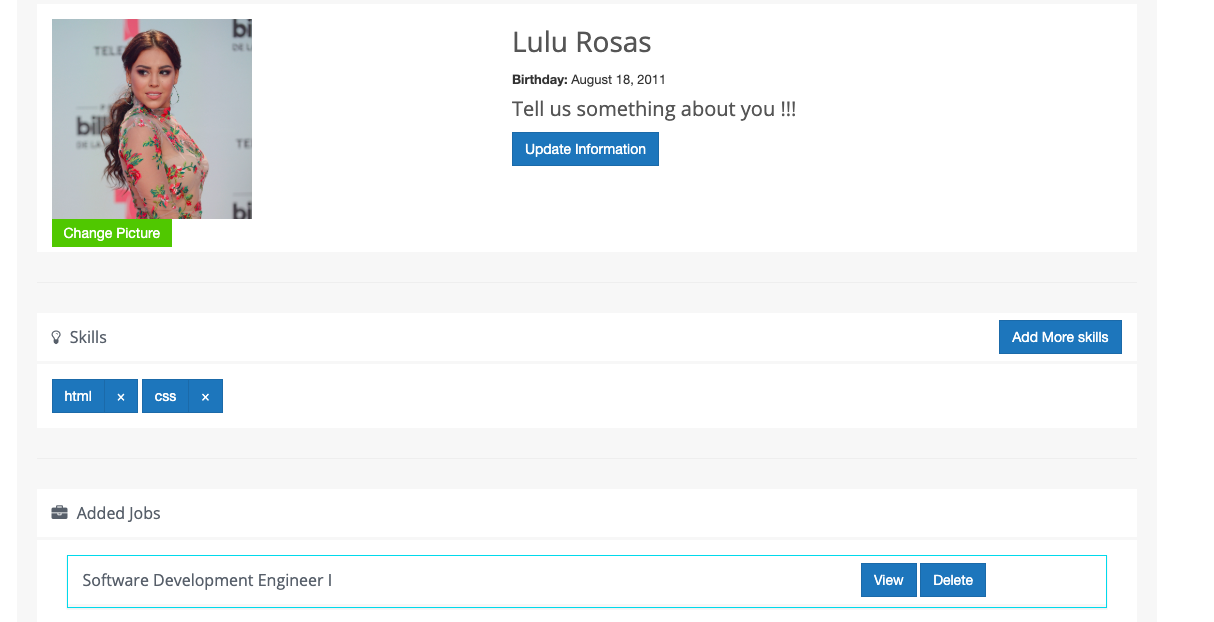View the Software Development Engineer I job
This screenshot has height=622, width=1214.
coord(888,580)
